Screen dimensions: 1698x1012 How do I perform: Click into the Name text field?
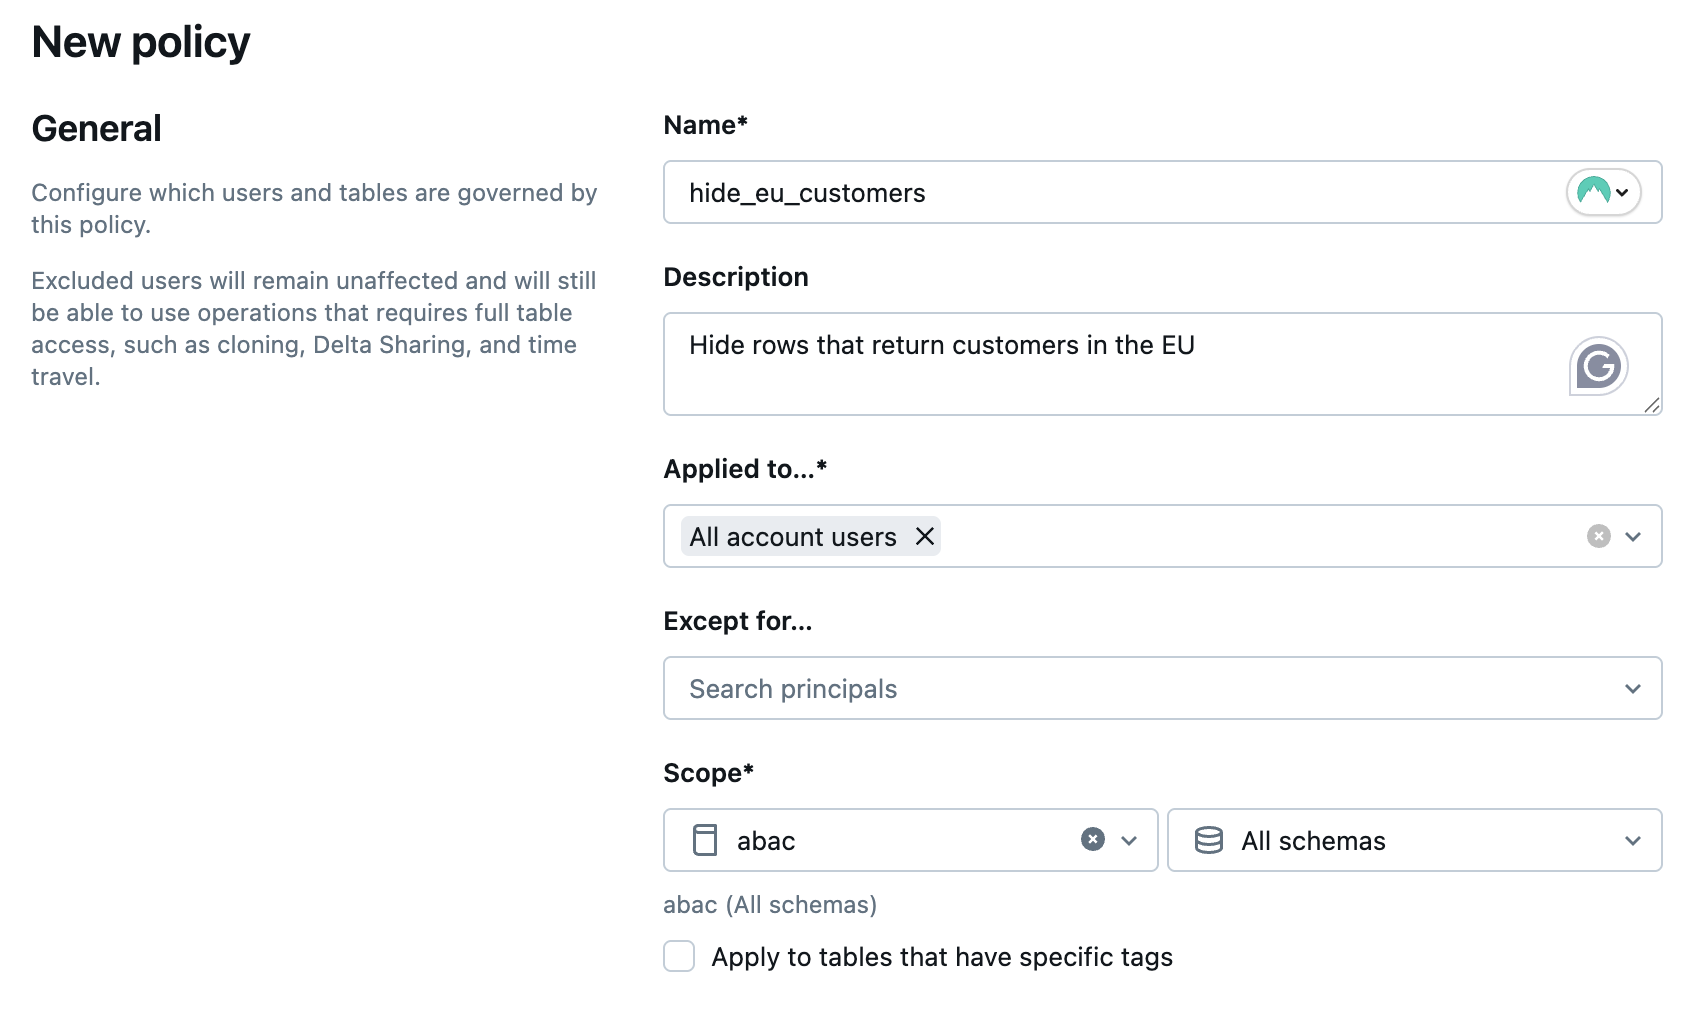(x=1100, y=192)
